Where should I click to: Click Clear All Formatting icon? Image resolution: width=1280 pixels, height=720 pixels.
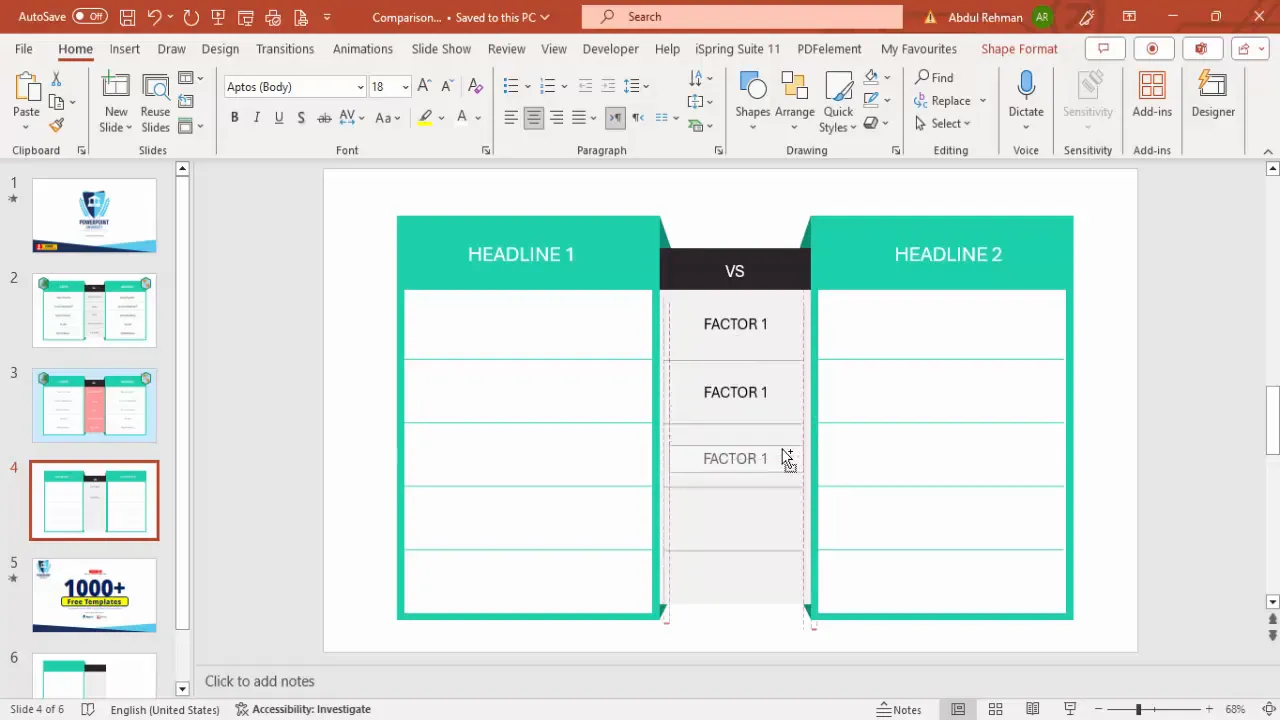[475, 86]
